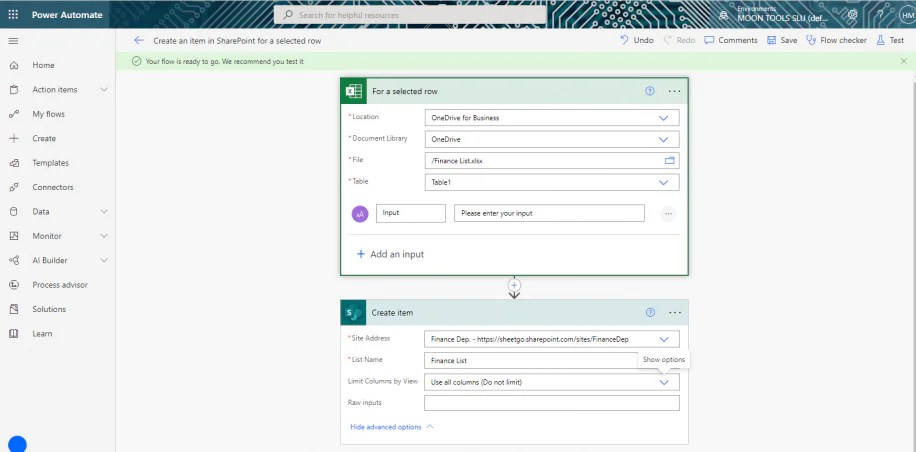Click the List Name field
Viewport: 916px width, 452px height.
(x=552, y=360)
